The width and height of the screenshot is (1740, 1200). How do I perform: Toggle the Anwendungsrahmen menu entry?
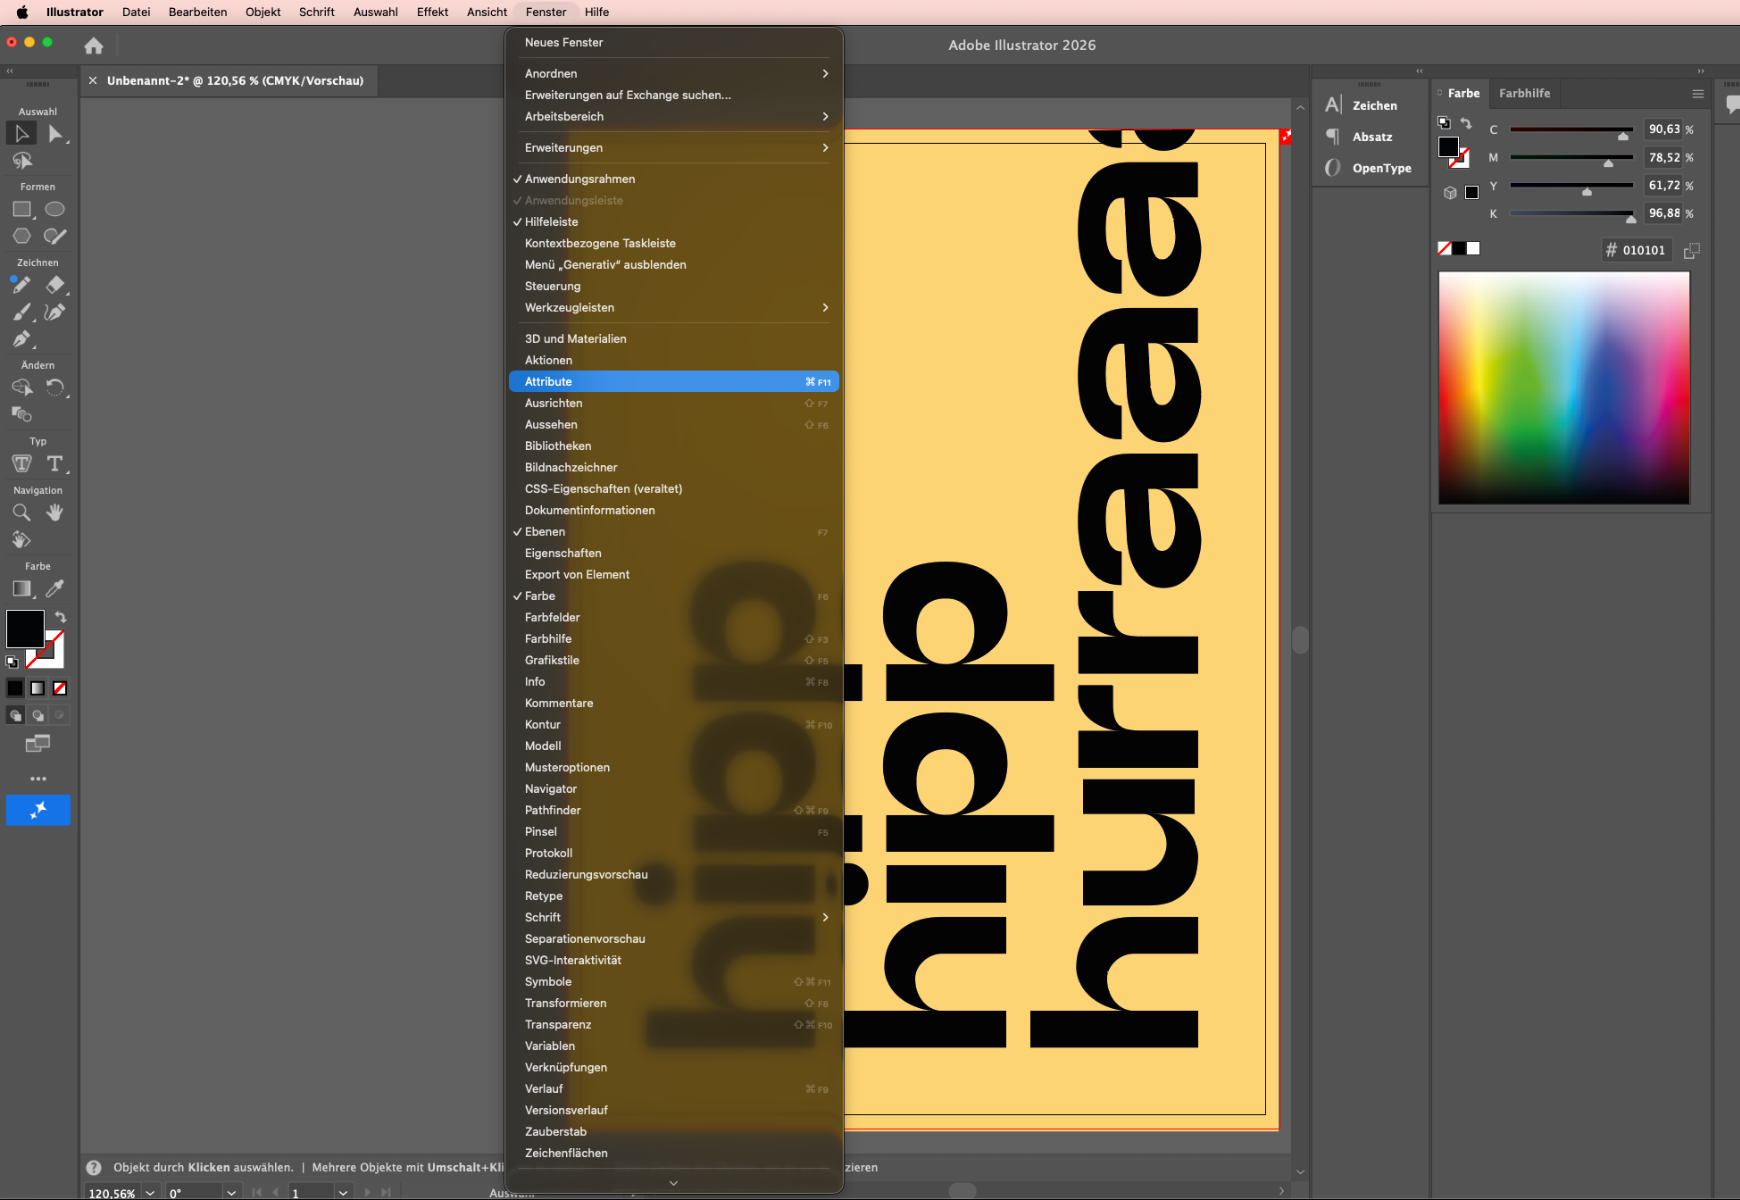coord(674,179)
